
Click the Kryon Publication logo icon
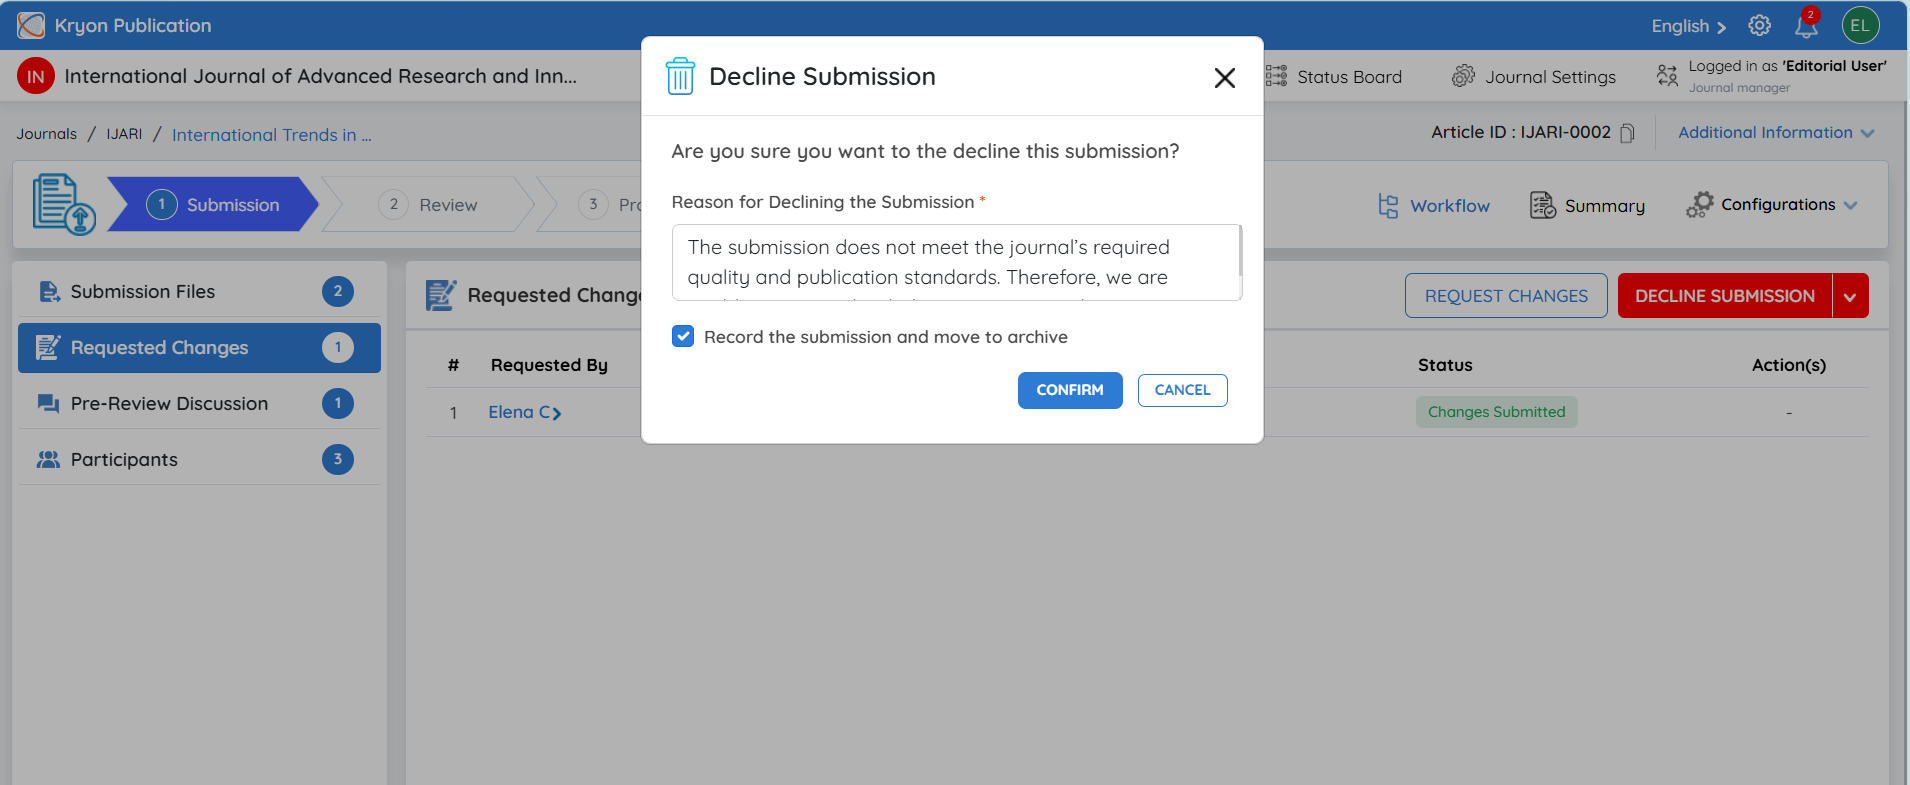coord(31,25)
